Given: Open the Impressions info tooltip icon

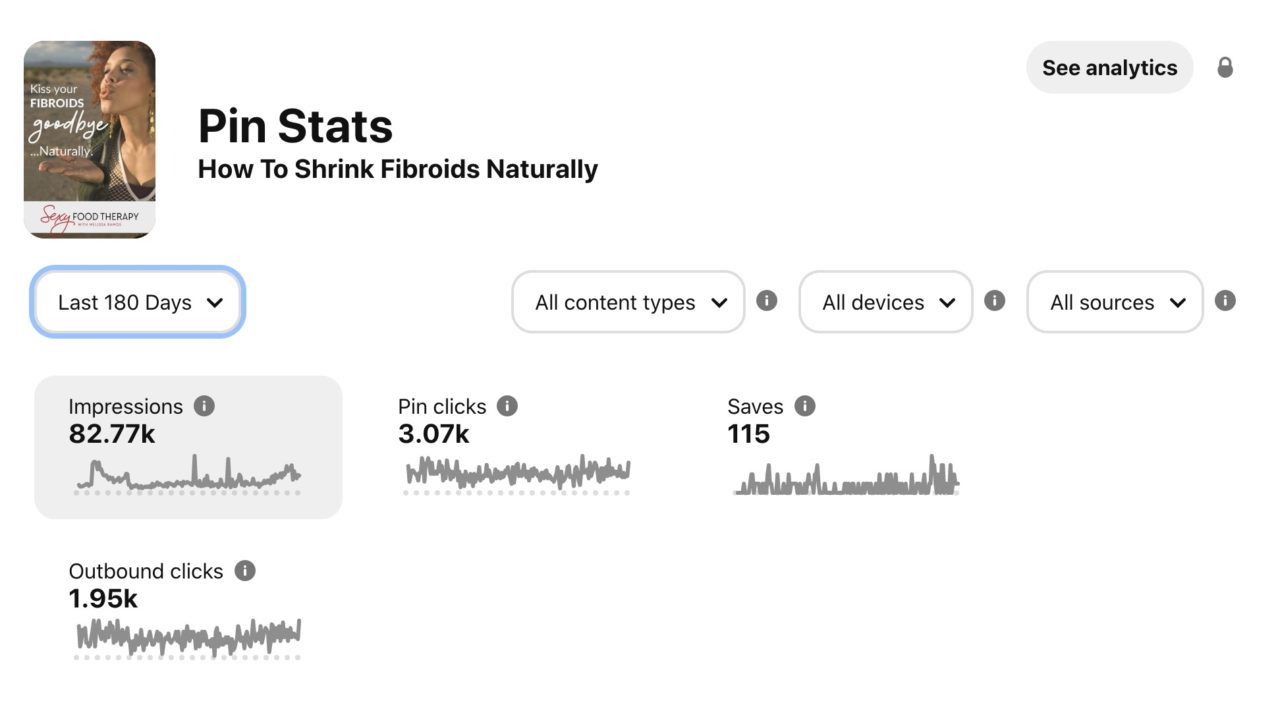Looking at the screenshot, I should click(205, 406).
